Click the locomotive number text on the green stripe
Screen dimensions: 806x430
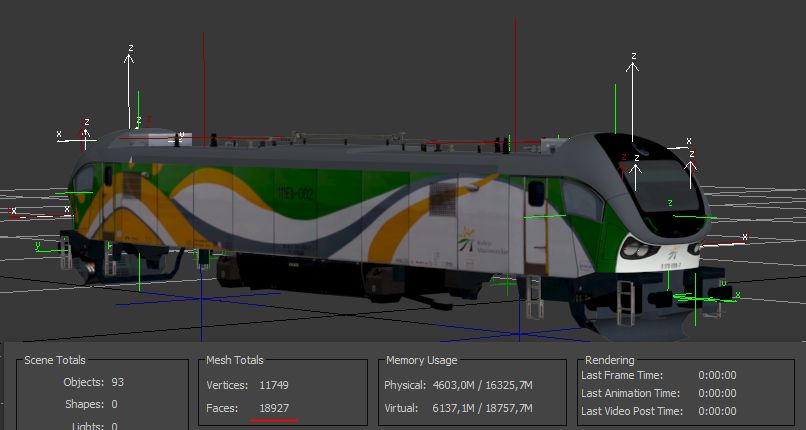290,190
